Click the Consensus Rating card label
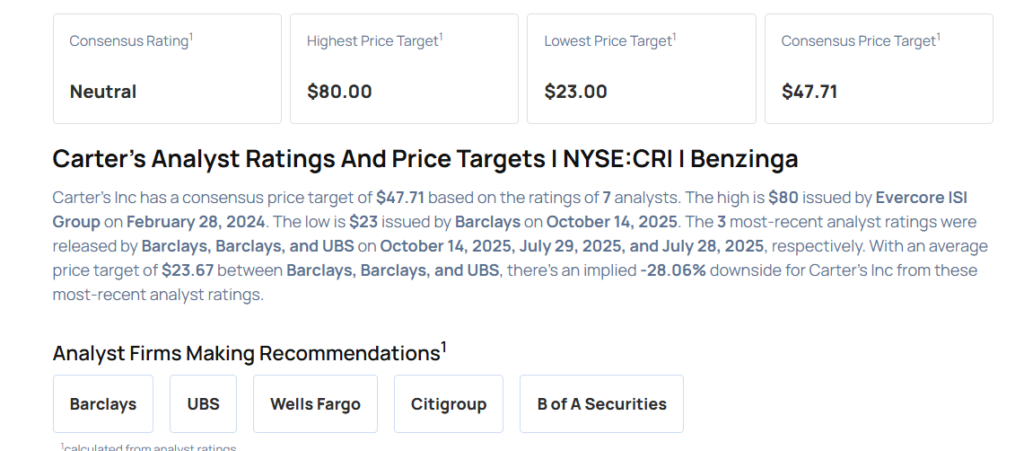Image resolution: width=1024 pixels, height=451 pixels. coord(130,41)
